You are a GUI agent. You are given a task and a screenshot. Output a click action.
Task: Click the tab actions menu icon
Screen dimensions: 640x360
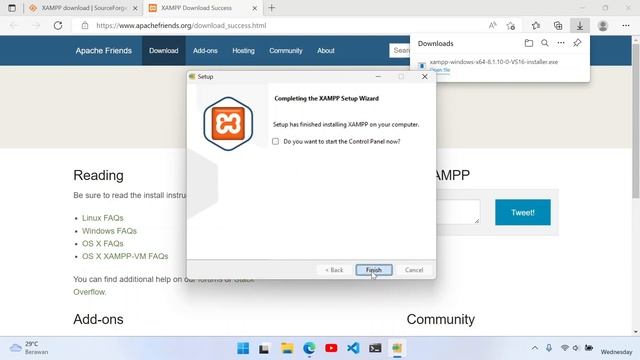(12, 8)
